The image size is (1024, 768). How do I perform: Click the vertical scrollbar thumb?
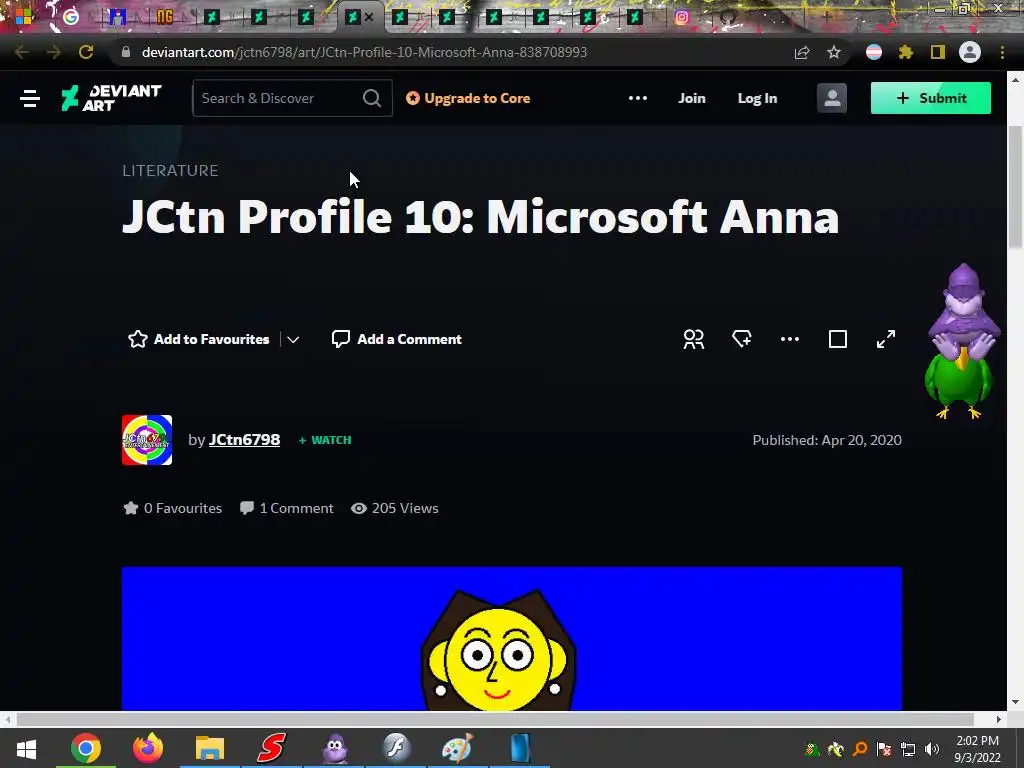point(1015,187)
